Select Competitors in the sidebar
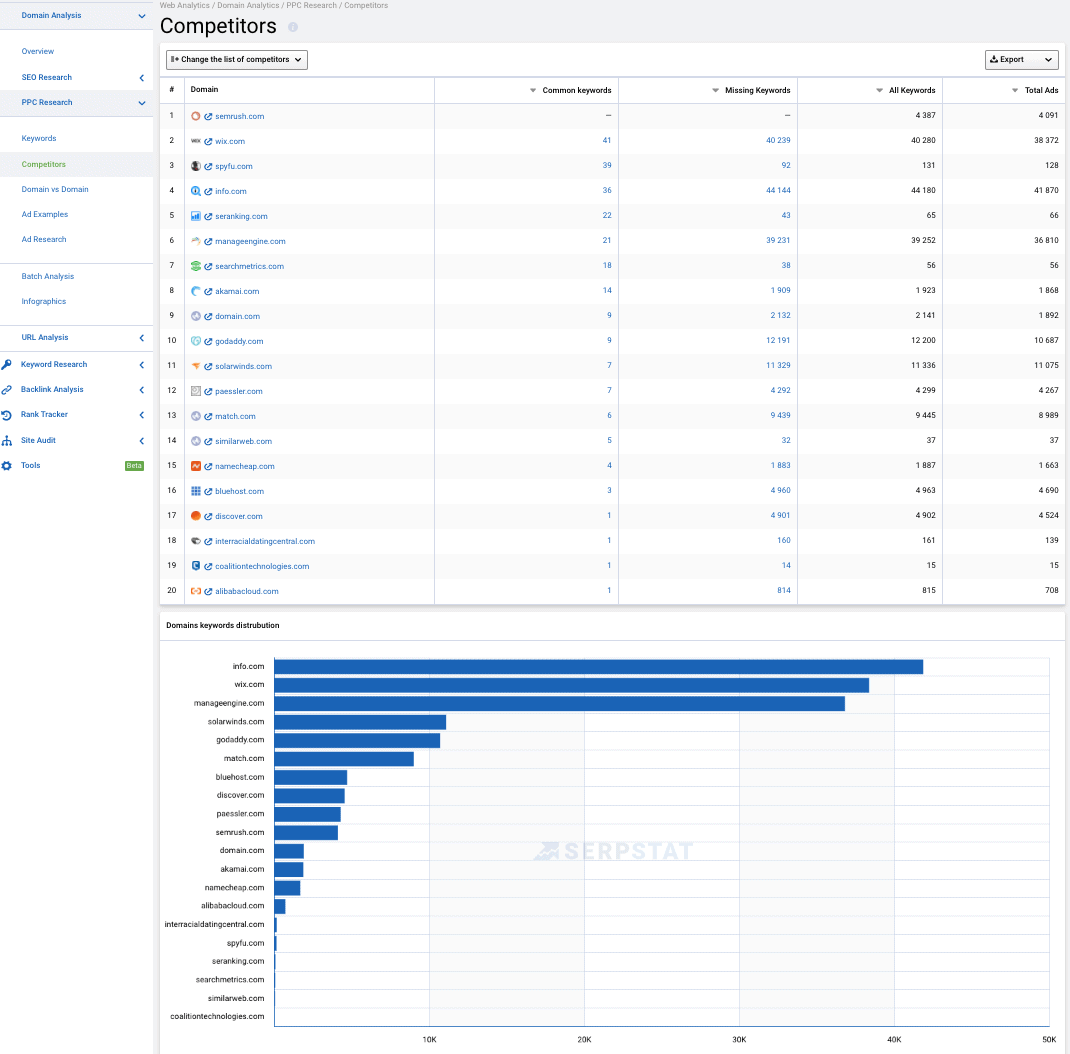 click(x=44, y=164)
